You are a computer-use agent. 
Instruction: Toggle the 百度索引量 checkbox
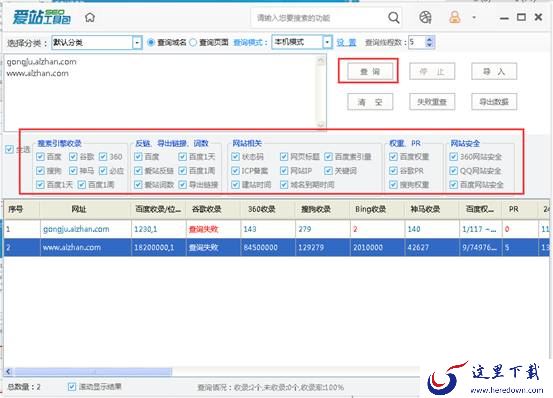click(x=328, y=157)
